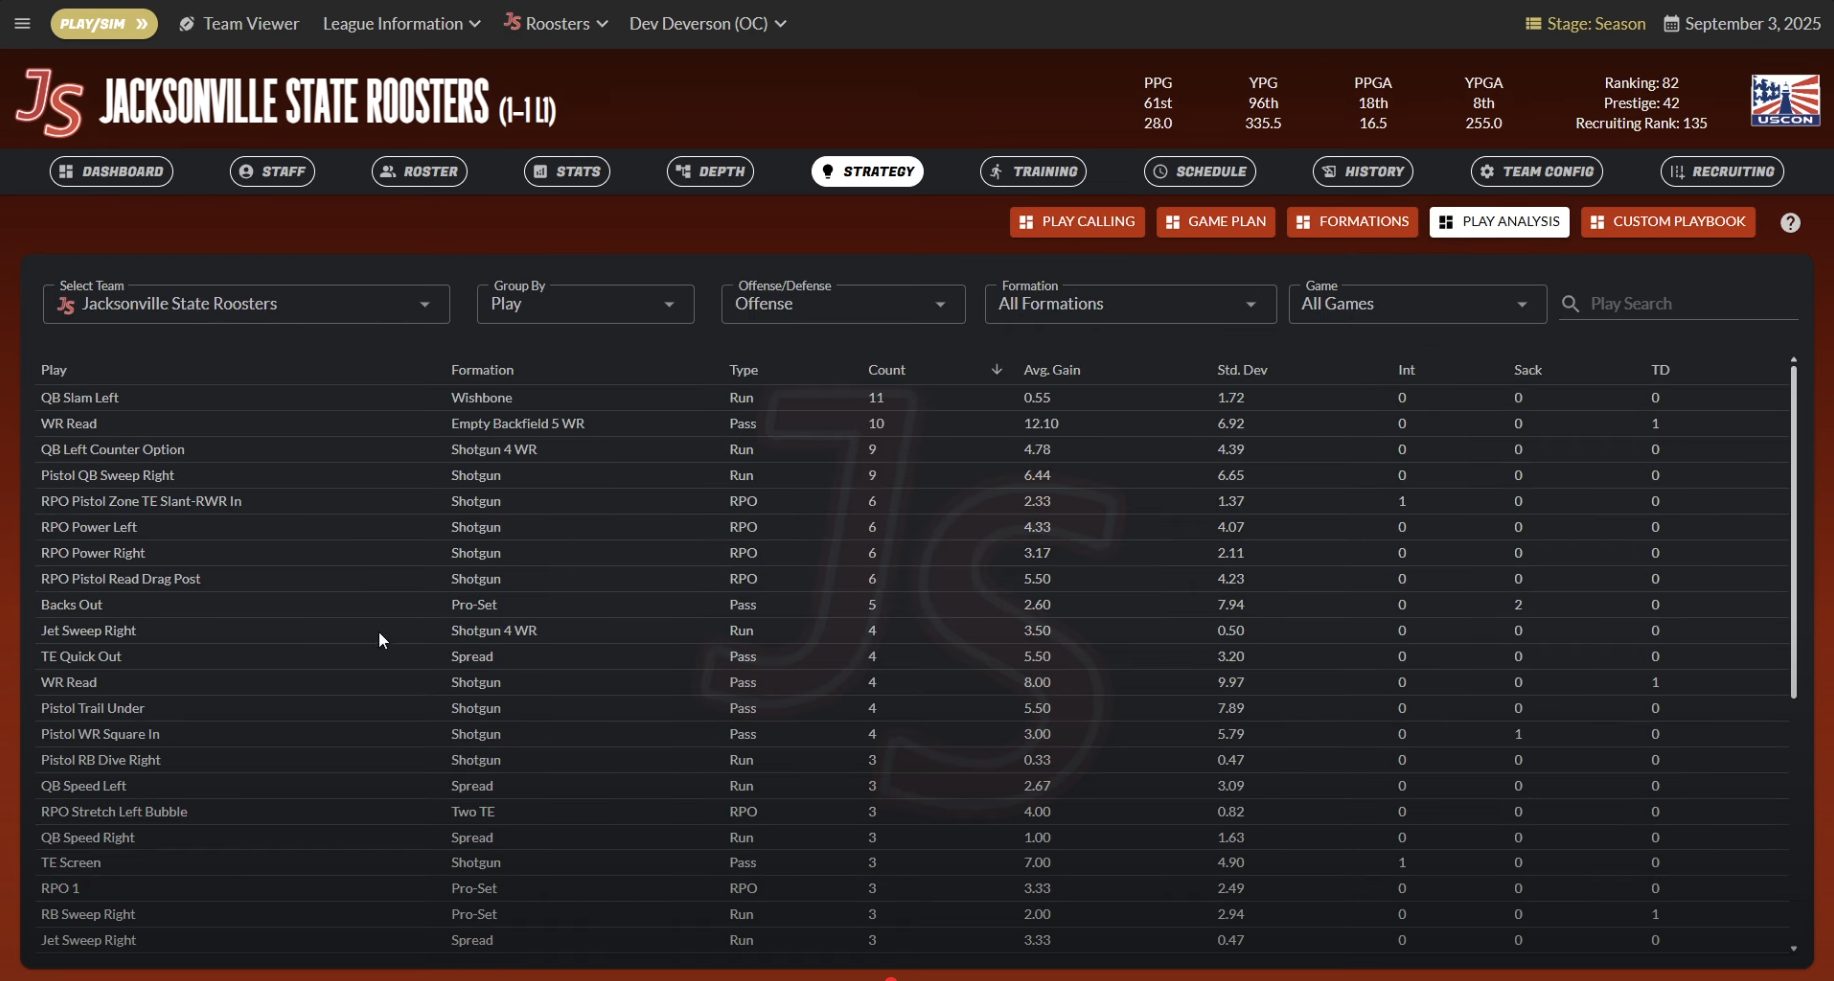The height and width of the screenshot is (981, 1834).
Task: View the History tab
Action: (x=1363, y=171)
